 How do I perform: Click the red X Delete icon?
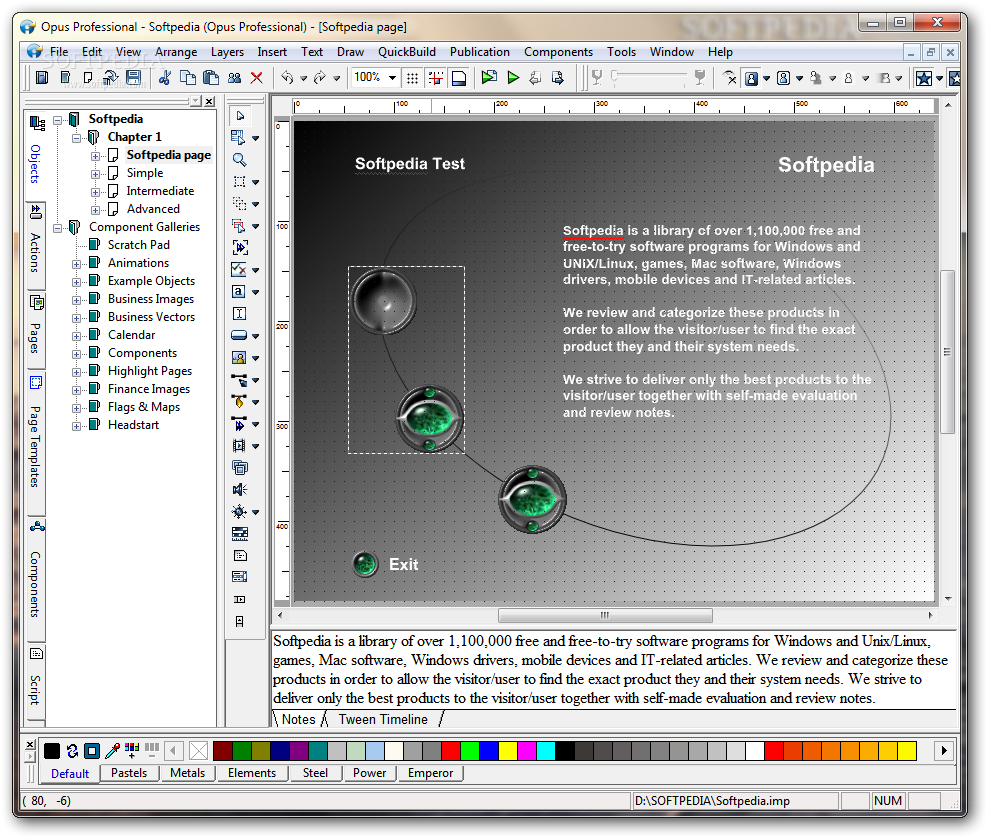click(x=256, y=77)
